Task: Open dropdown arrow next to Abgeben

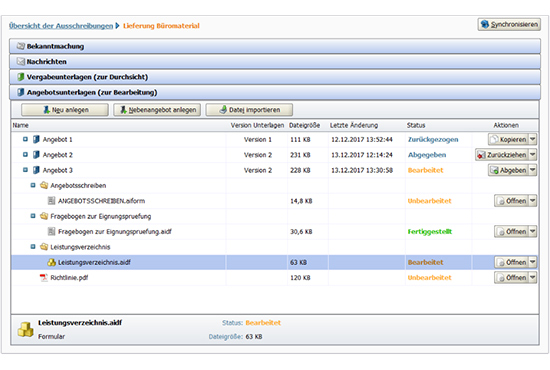Action: point(532,170)
